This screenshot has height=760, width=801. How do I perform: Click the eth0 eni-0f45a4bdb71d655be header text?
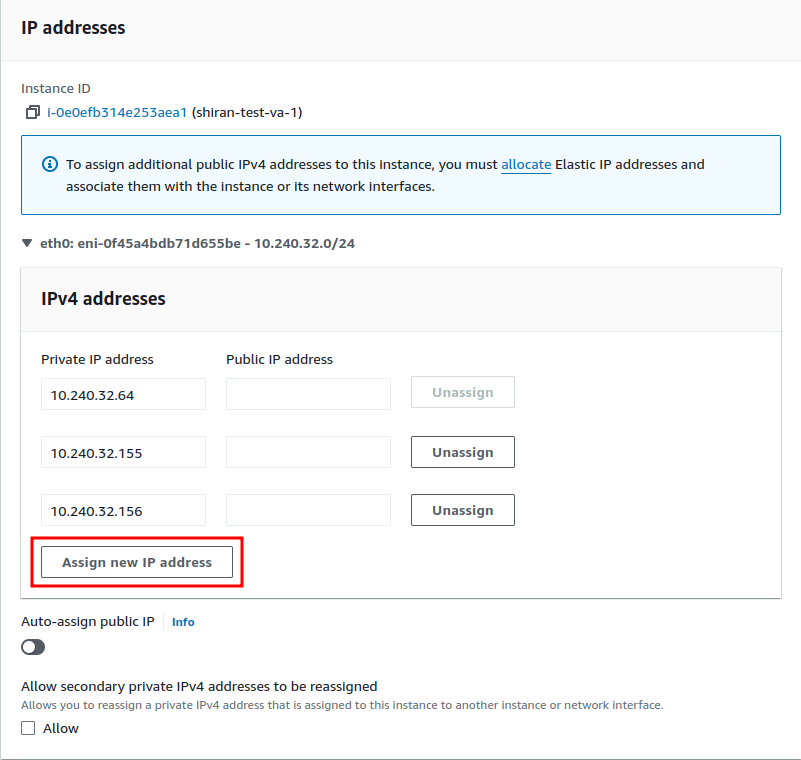[197, 243]
